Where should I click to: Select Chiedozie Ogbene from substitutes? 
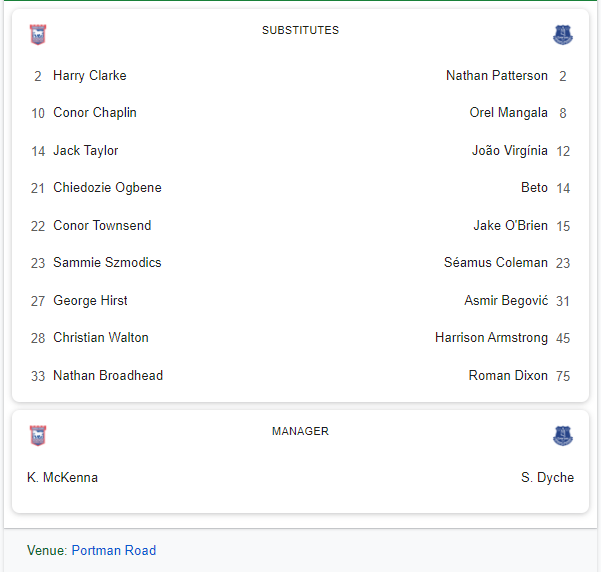click(x=107, y=188)
